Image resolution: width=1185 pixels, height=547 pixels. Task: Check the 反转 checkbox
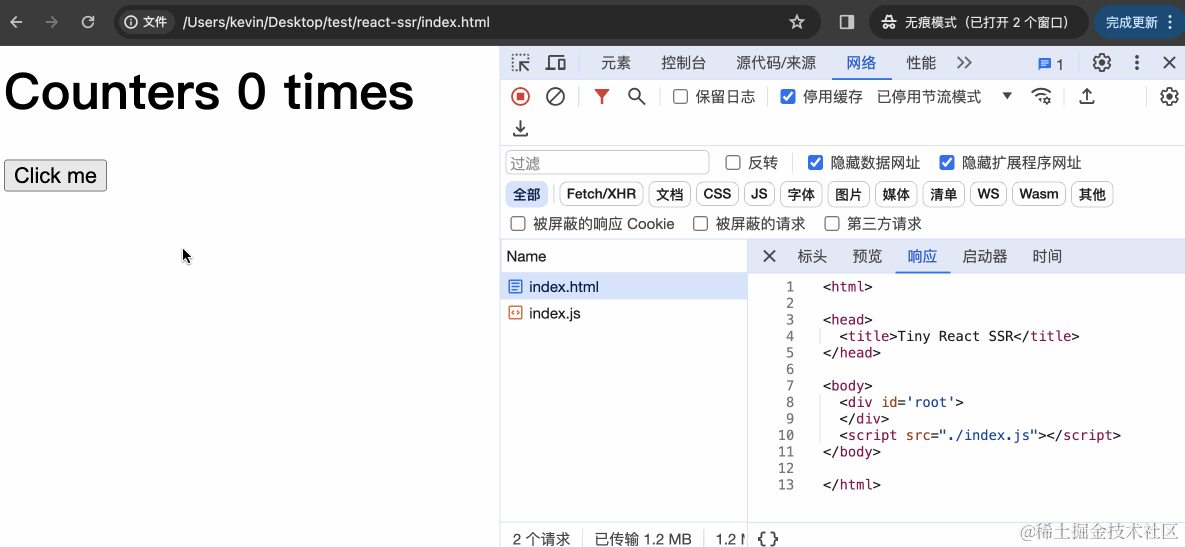pos(733,163)
